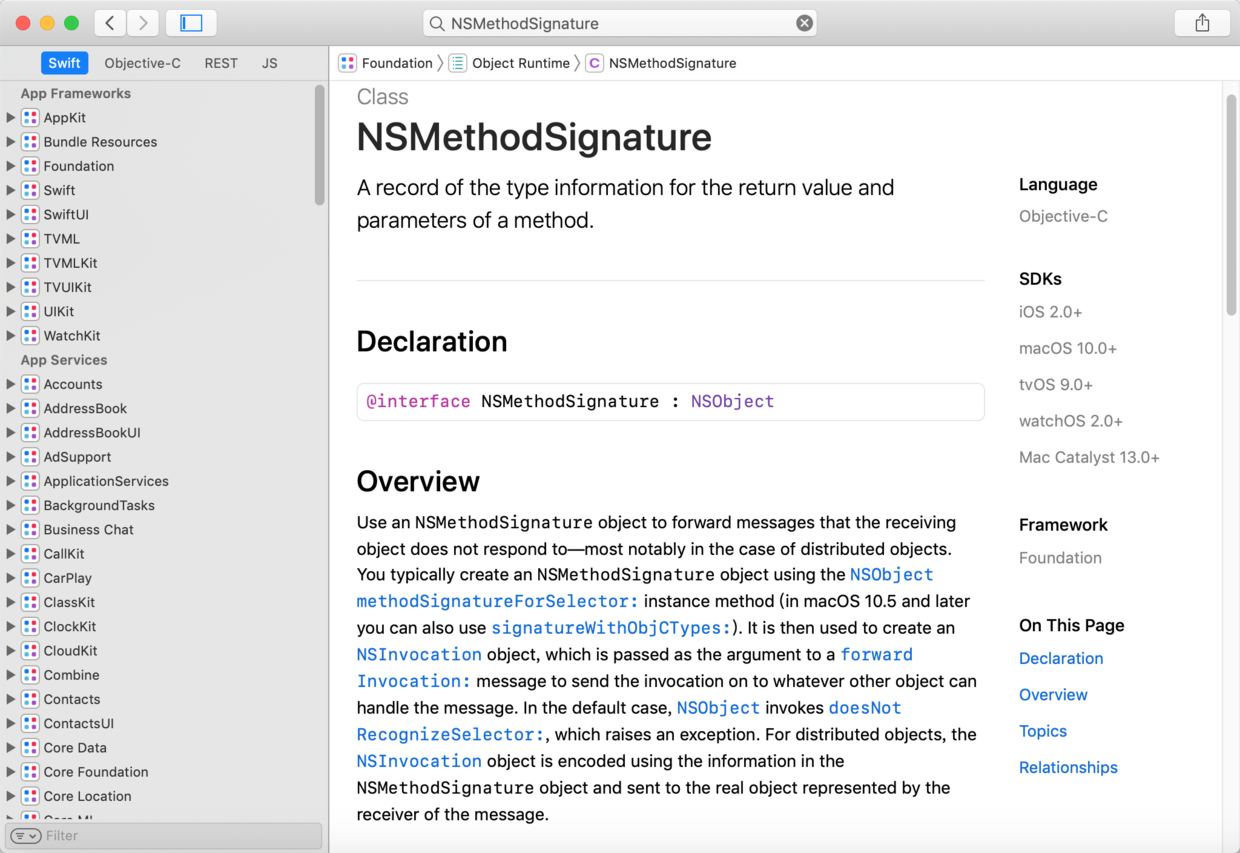Viewport: 1240px width, 853px height.
Task: Toggle the sidebar navigator button
Action: tap(191, 23)
